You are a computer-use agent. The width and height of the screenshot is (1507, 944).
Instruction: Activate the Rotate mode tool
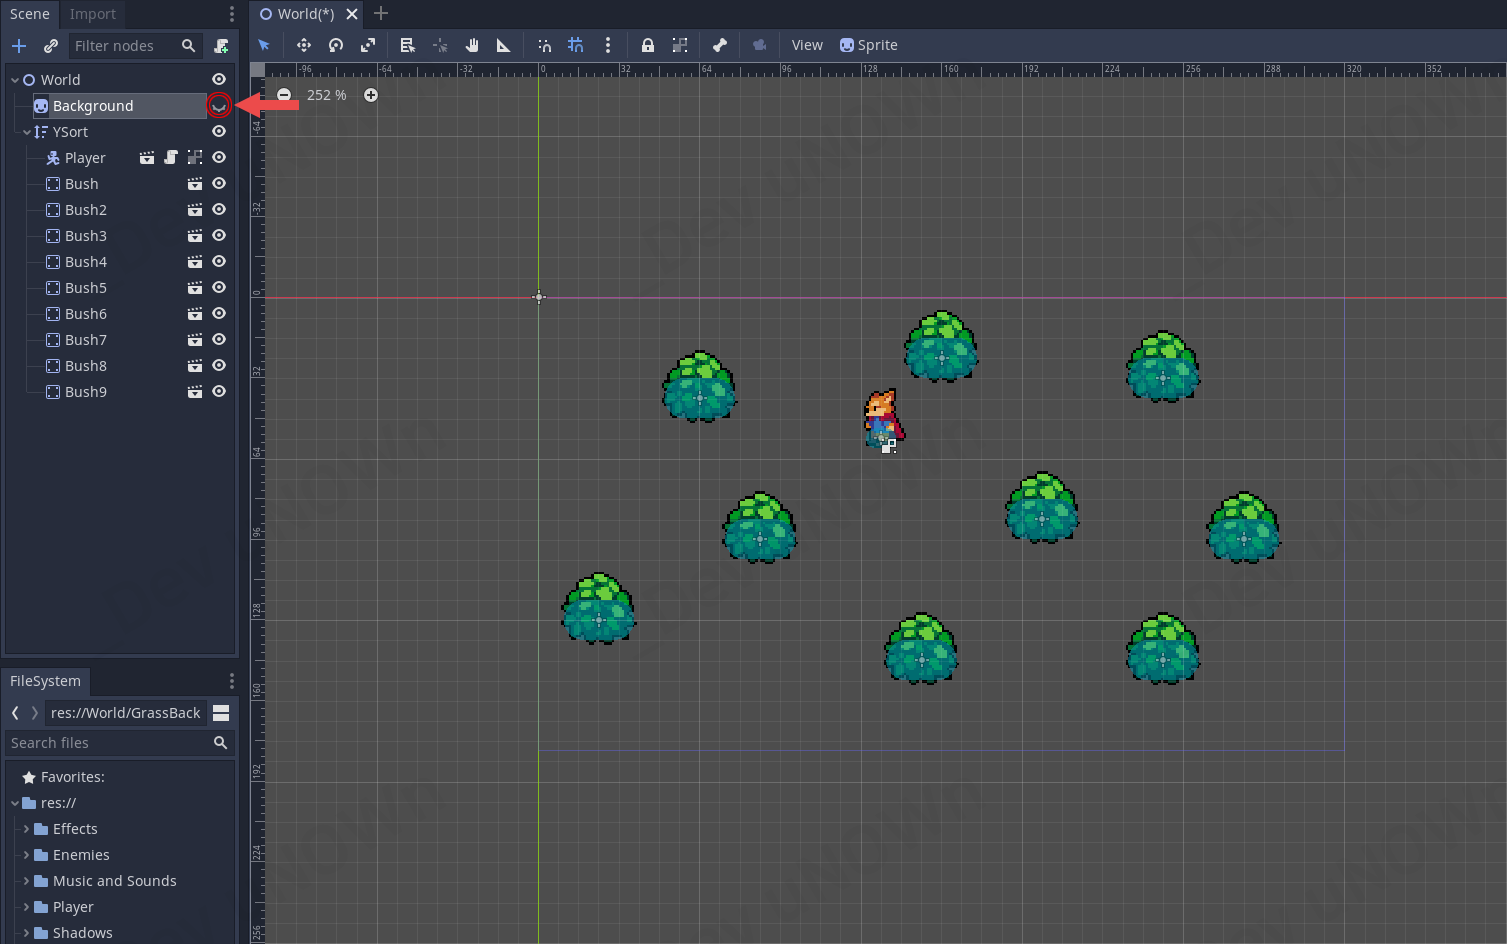(336, 45)
